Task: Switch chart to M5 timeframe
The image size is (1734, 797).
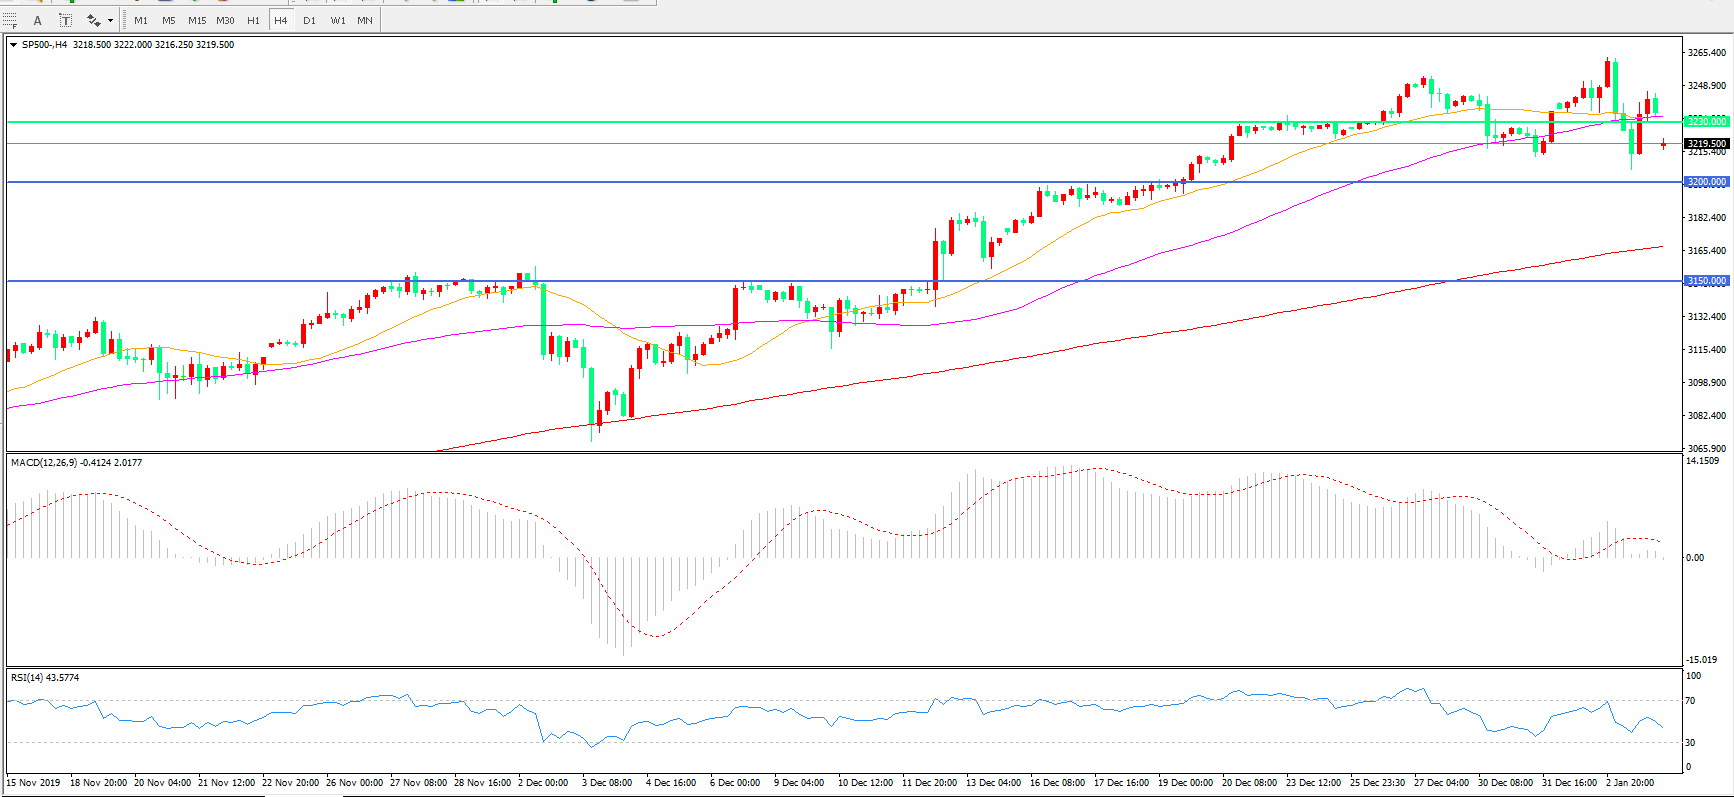Action: tap(168, 20)
